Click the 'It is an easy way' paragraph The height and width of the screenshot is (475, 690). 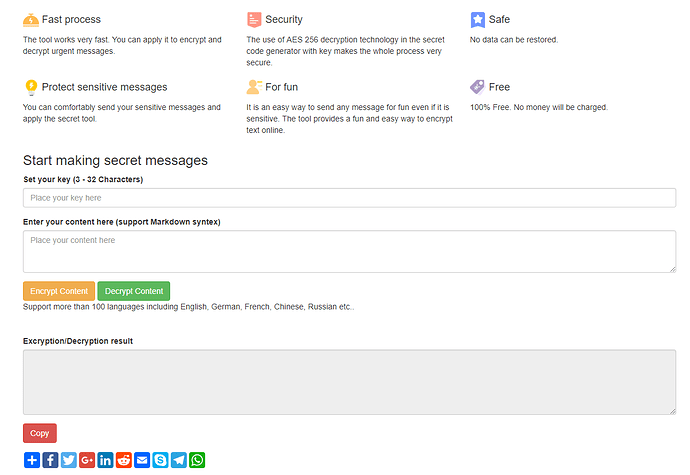(349, 119)
